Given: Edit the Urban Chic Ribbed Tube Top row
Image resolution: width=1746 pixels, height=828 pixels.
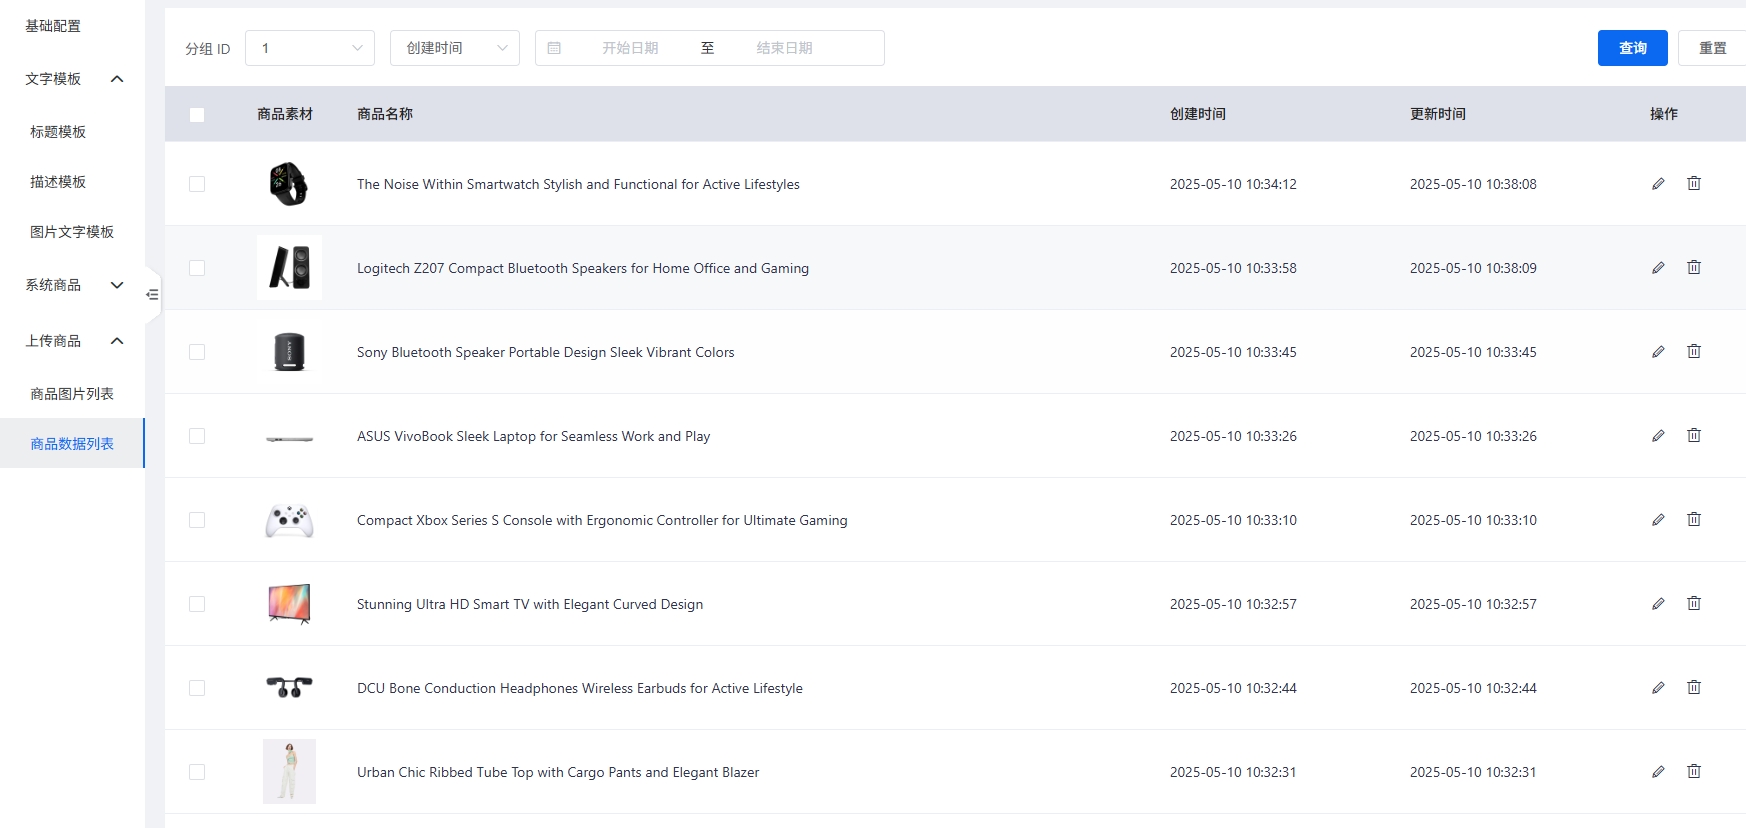Looking at the screenshot, I should coord(1658,772).
